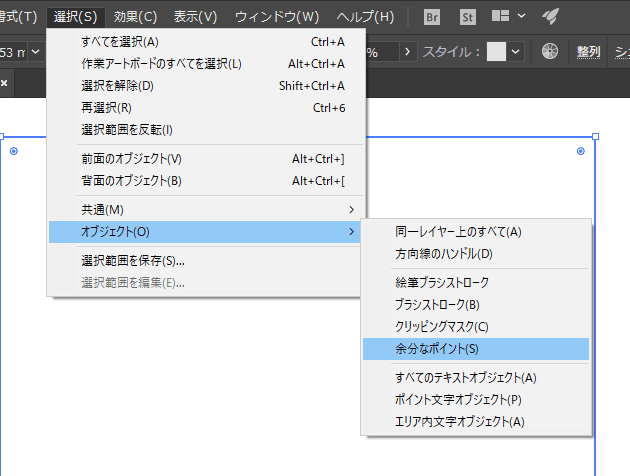Viewport: 630px width, 476px height.
Task: Open Adobe Stock via St icon
Action: 468,17
